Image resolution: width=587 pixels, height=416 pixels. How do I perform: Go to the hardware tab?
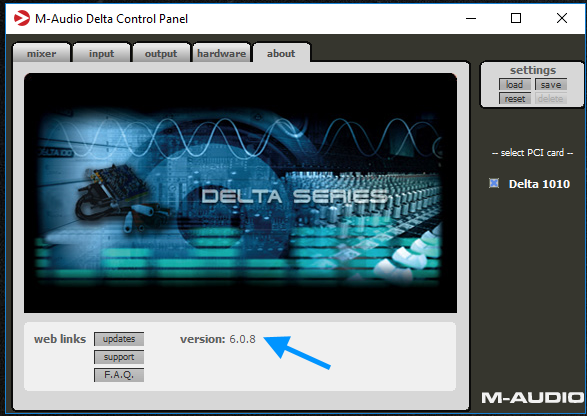[221, 53]
